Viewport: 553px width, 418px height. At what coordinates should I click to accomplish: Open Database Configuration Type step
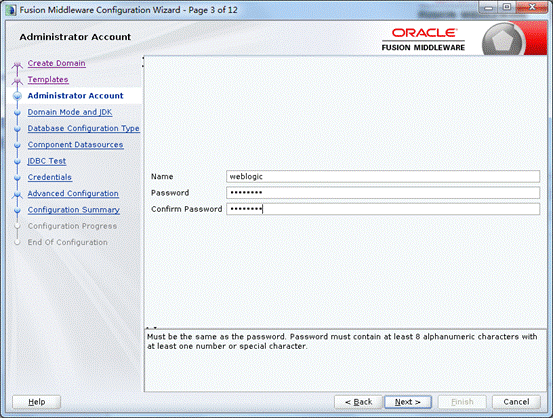coord(84,128)
